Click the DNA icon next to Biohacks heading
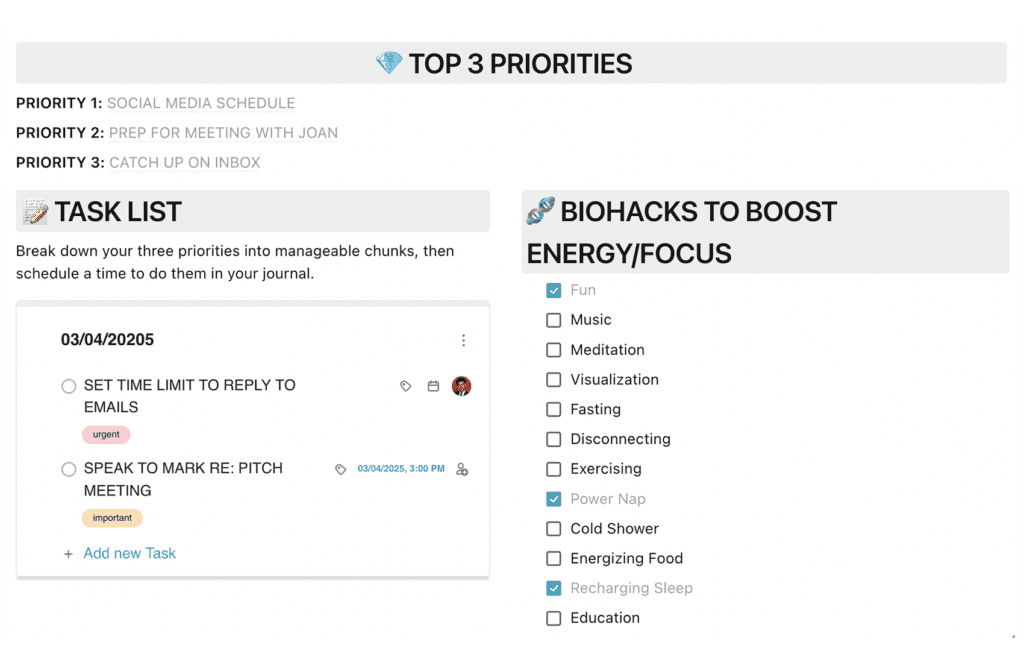The width and height of the screenshot is (1024, 663). [541, 210]
